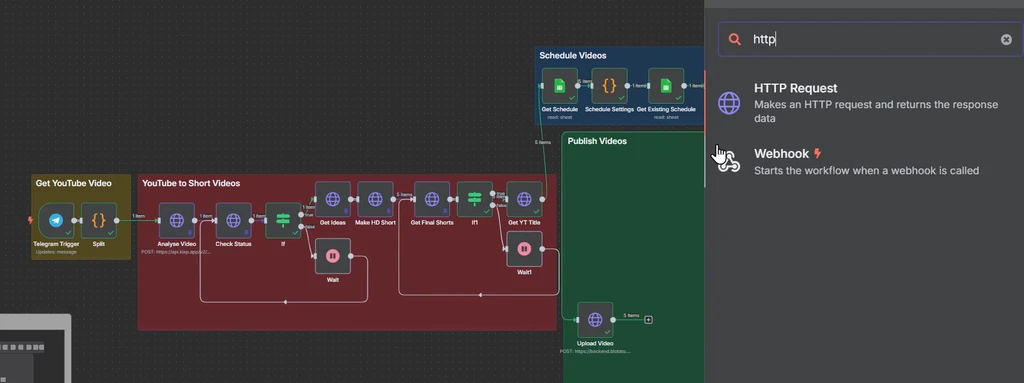Click the Webhook node icon
1024x383 pixels.
[x=729, y=162]
